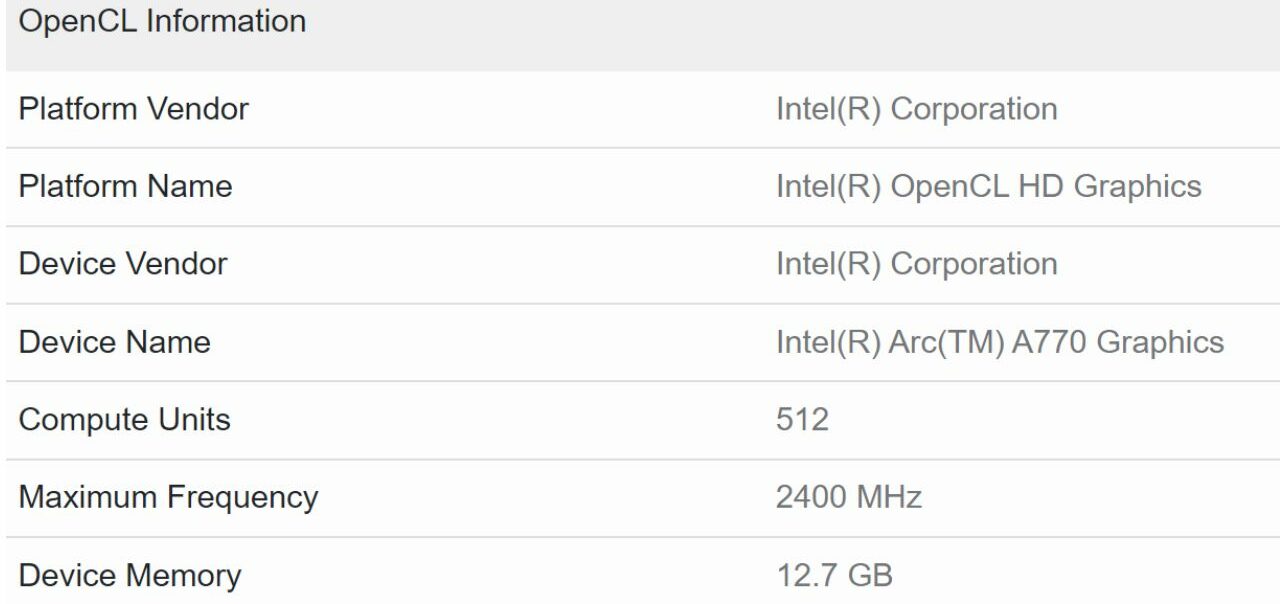Click the OpenCL Information section header

(163, 21)
